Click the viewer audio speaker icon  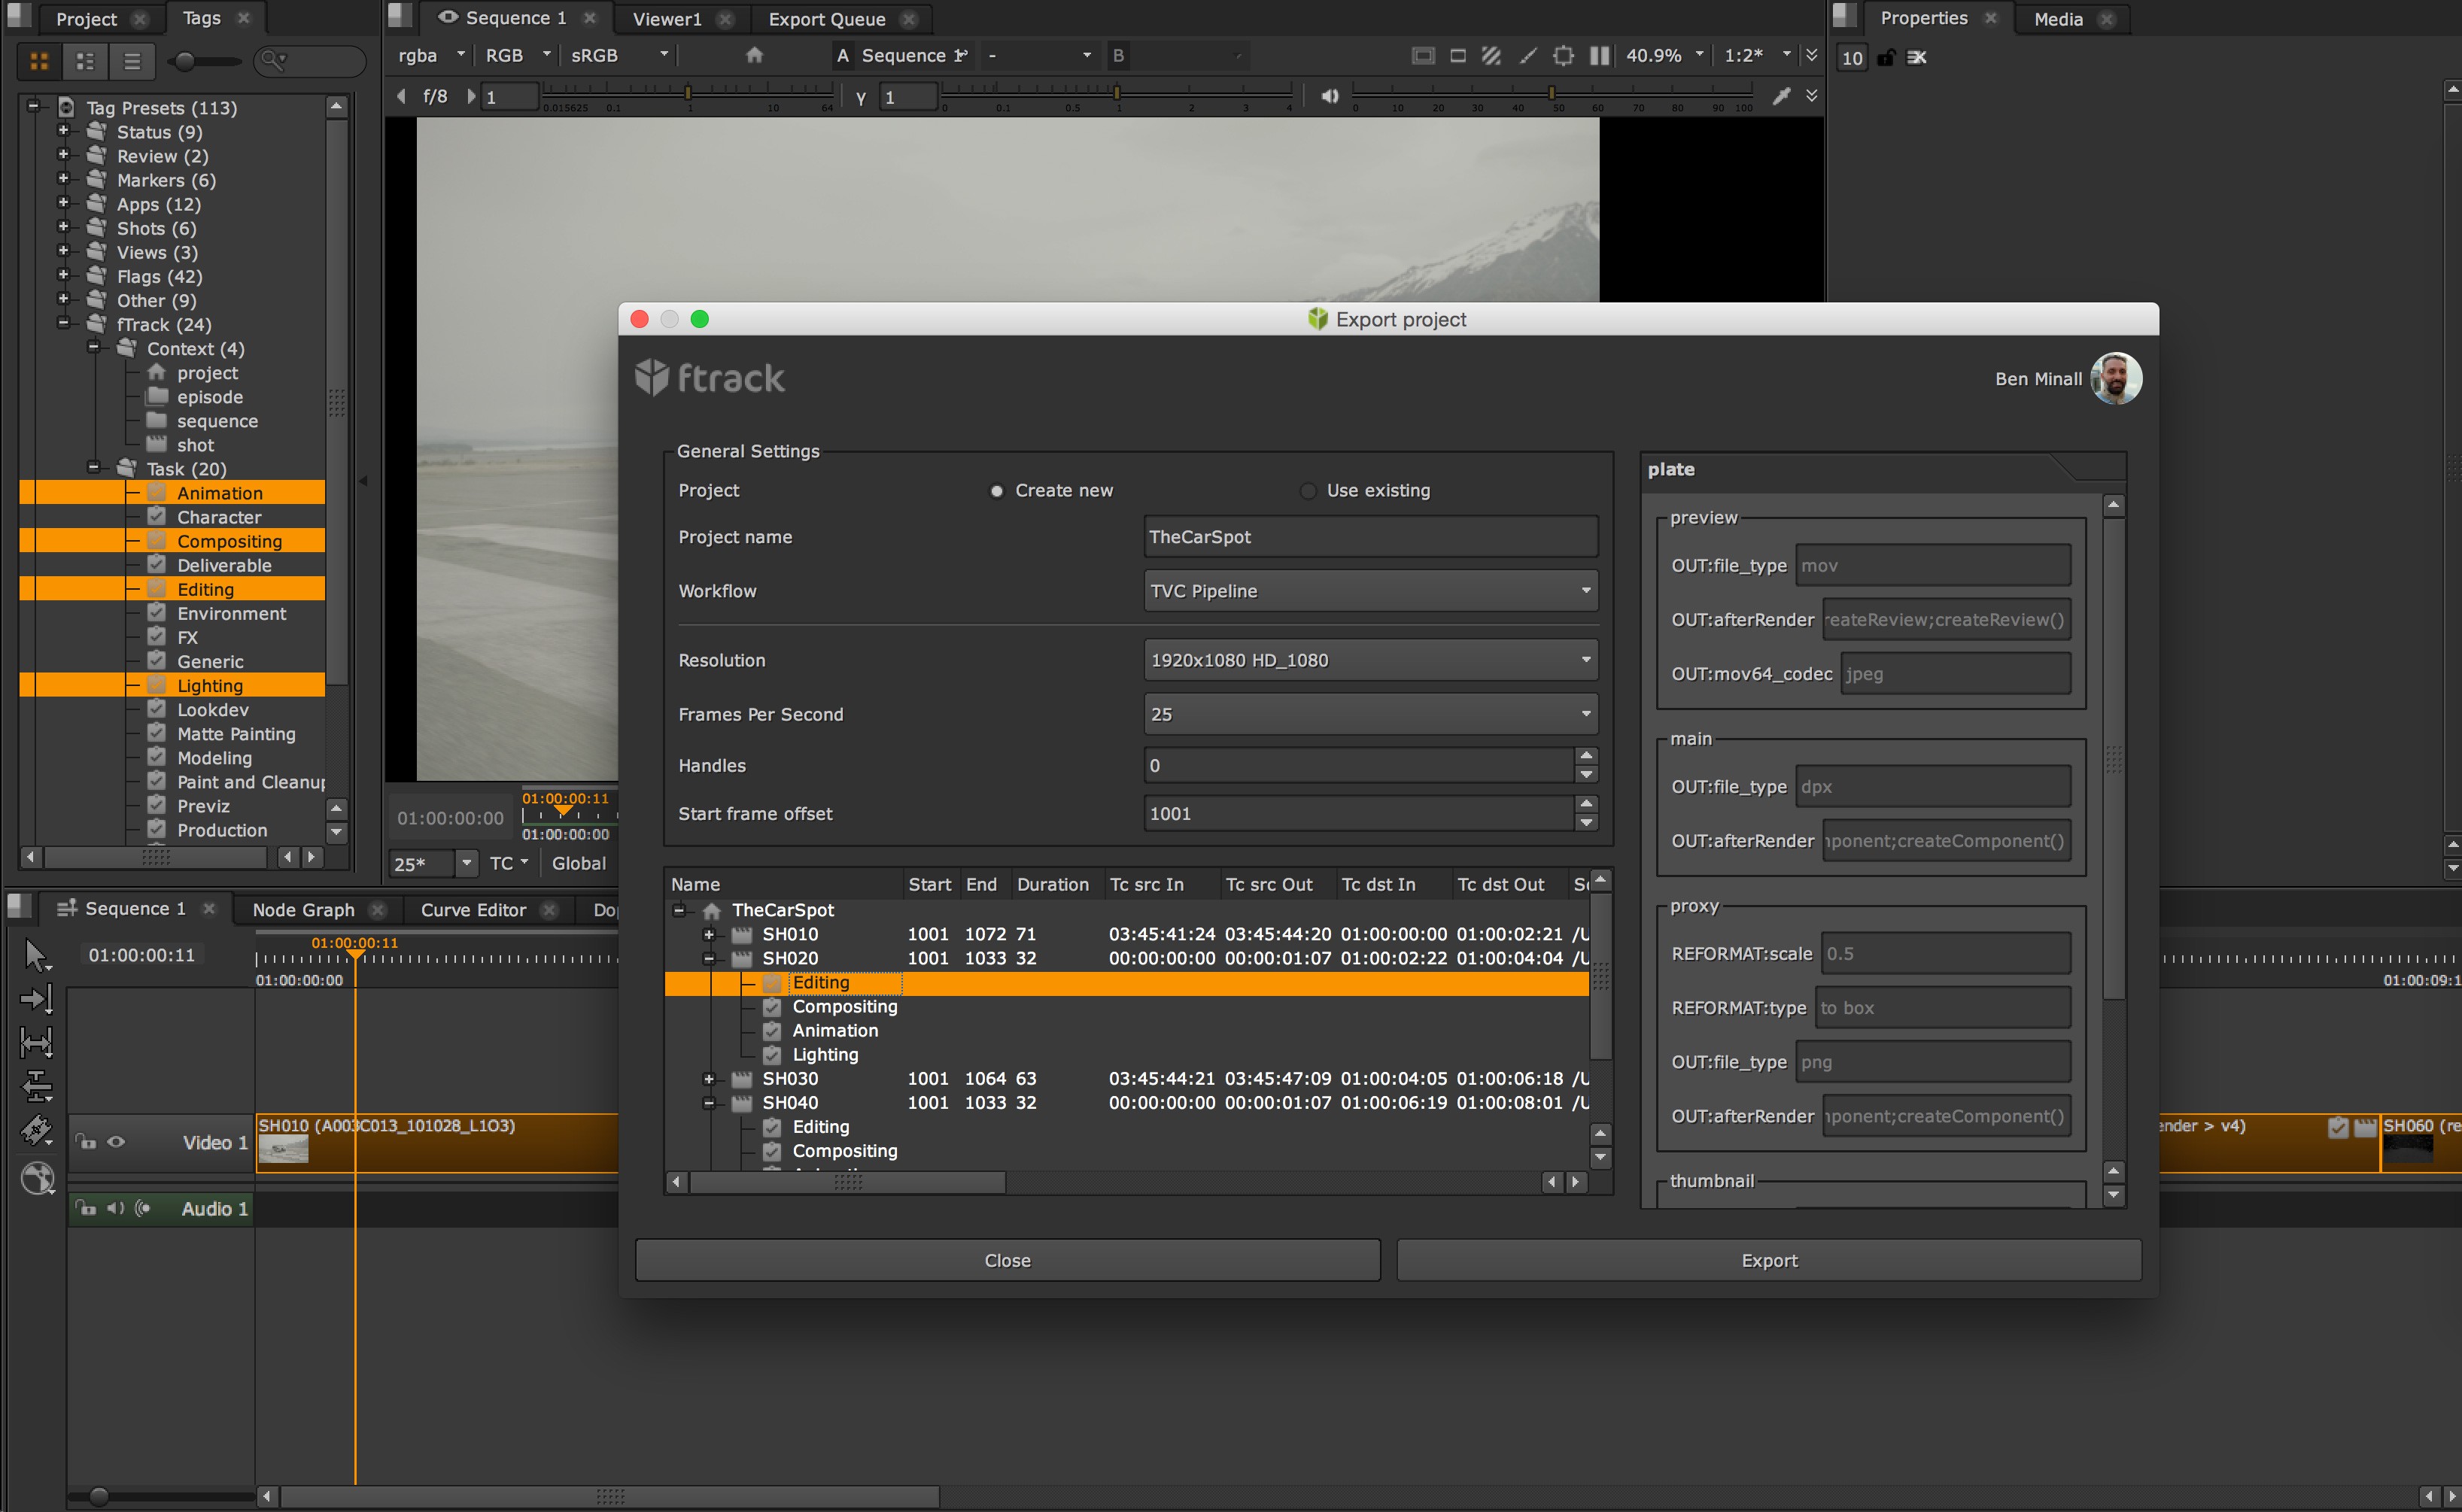(x=1329, y=96)
